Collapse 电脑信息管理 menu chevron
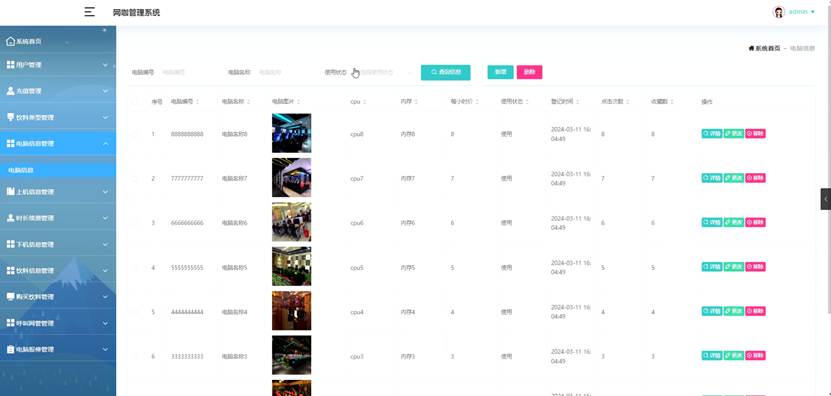Viewport: 831px width, 396px height. point(105,144)
